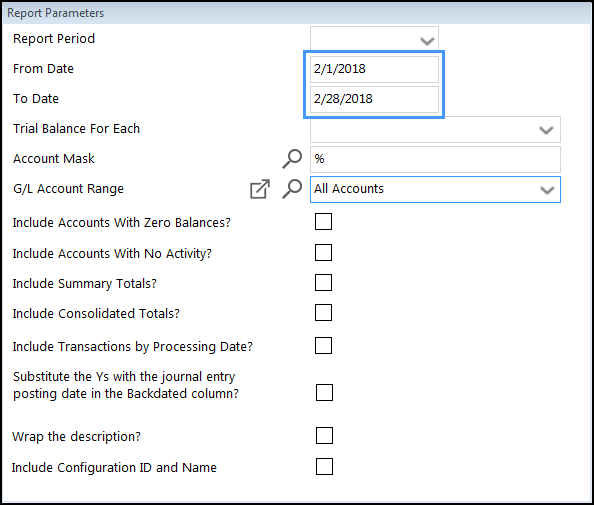594x505 pixels.
Task: Enable Include Accounts With Zero Balances
Action: (x=323, y=222)
